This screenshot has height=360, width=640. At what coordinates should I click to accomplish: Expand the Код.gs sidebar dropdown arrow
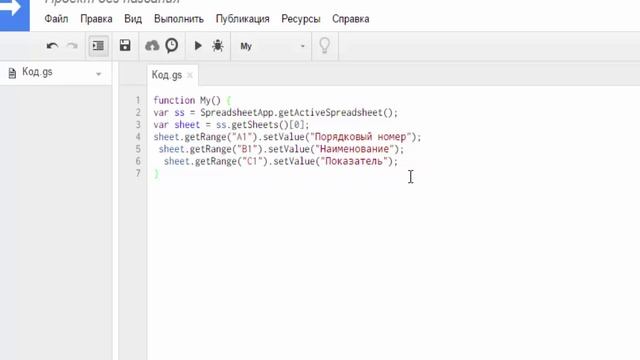point(98,74)
